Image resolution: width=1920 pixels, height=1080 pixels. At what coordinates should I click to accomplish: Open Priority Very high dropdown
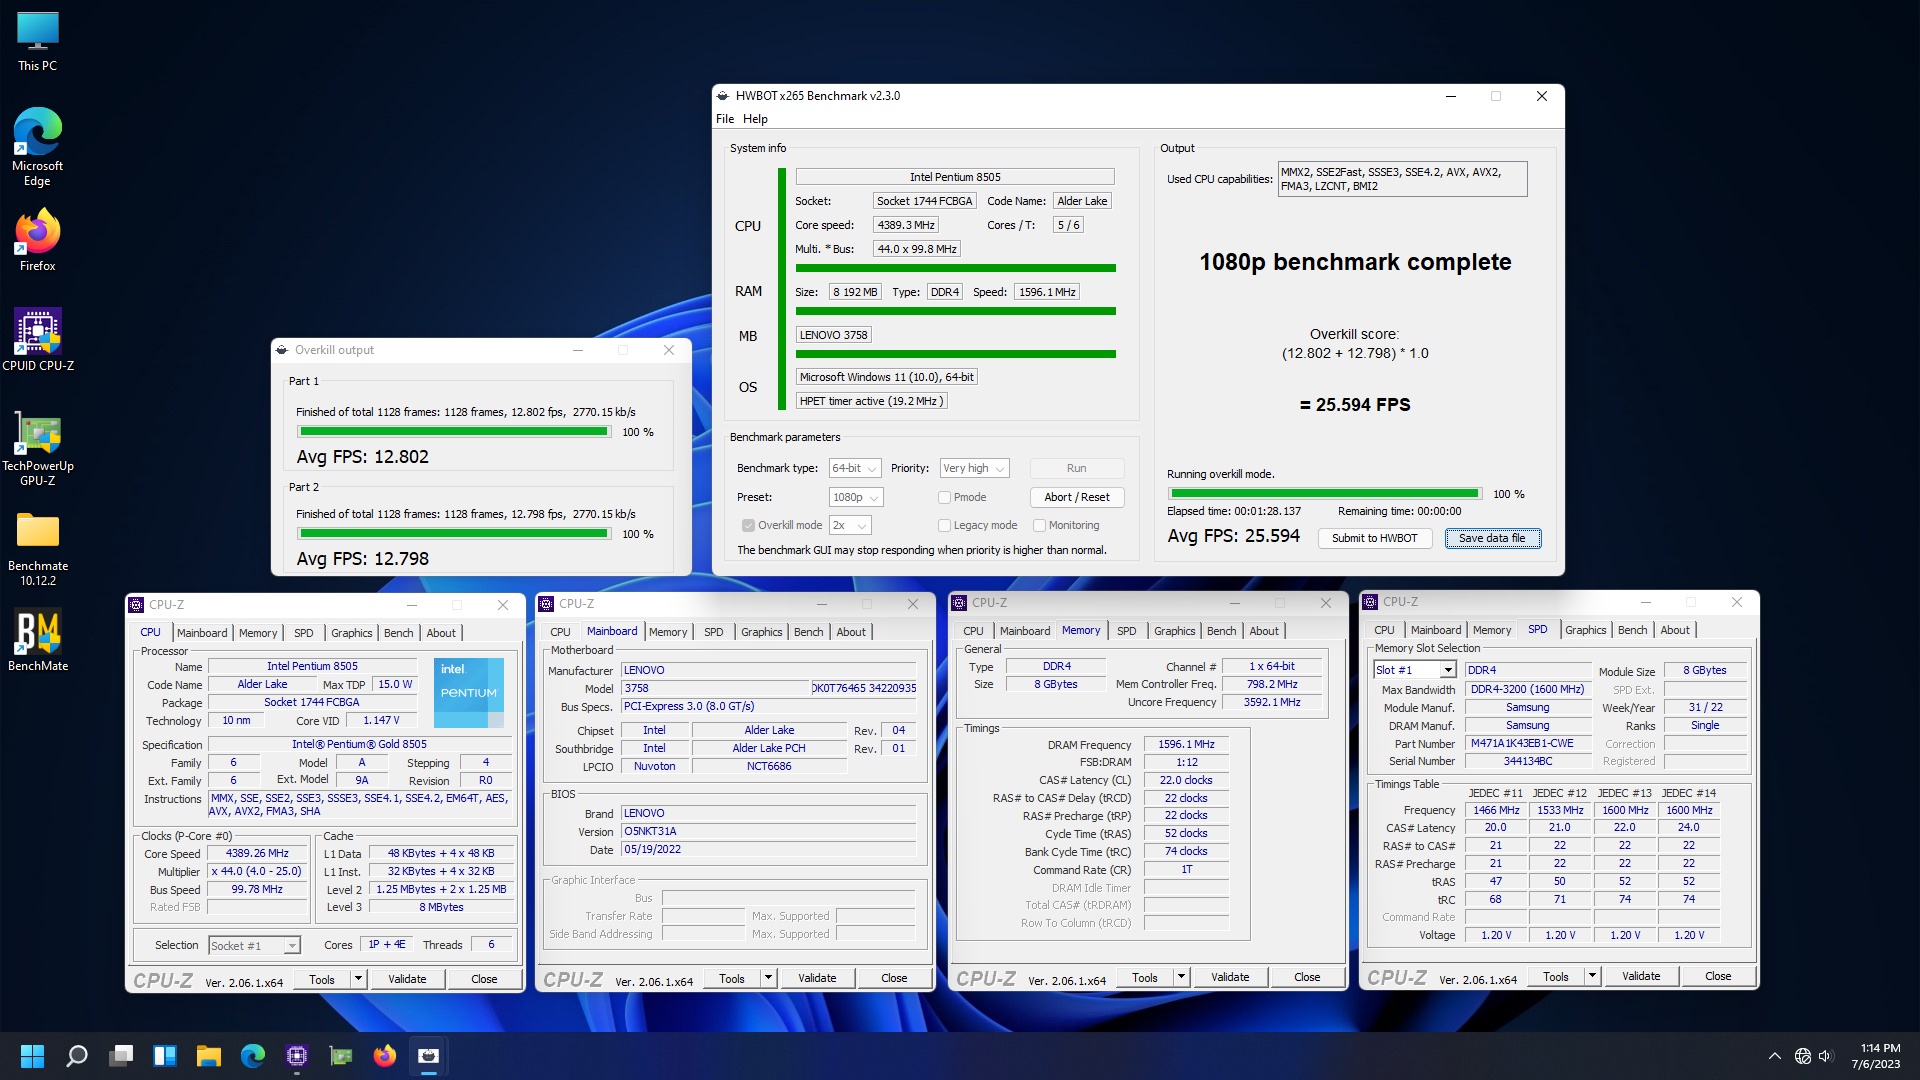coord(974,468)
